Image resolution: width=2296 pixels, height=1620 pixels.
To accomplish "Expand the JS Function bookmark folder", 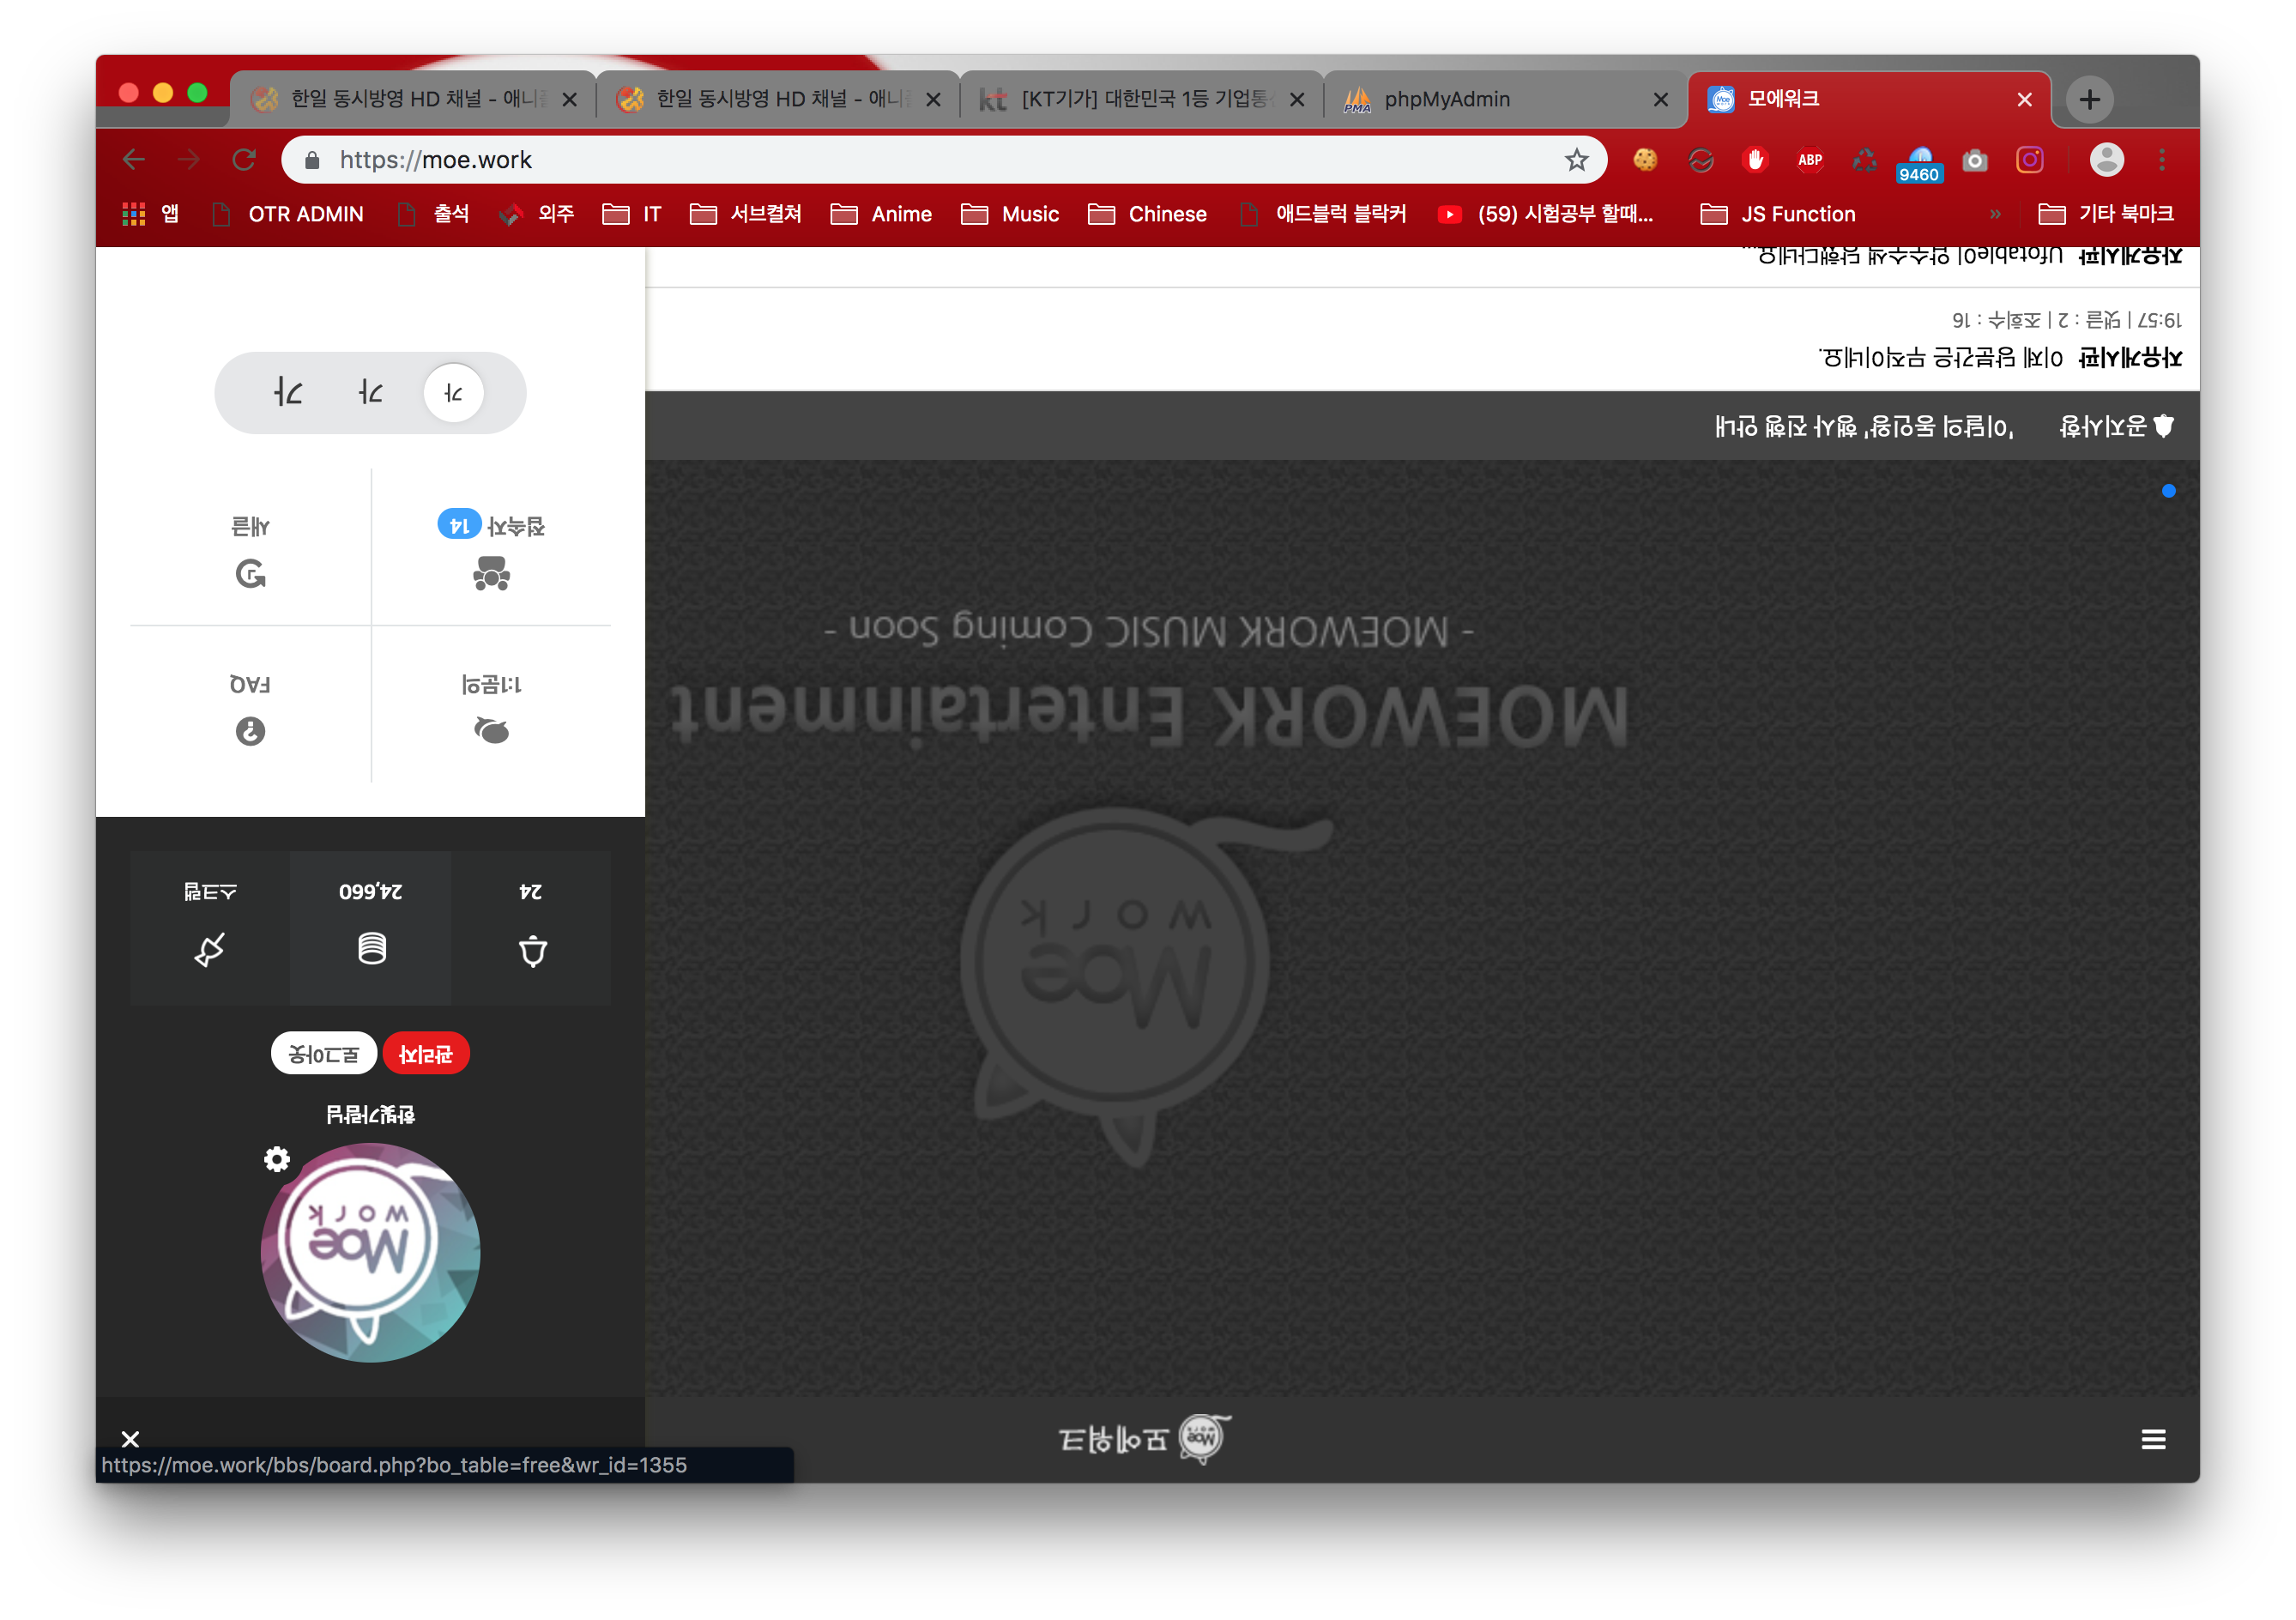I will click(x=1779, y=214).
